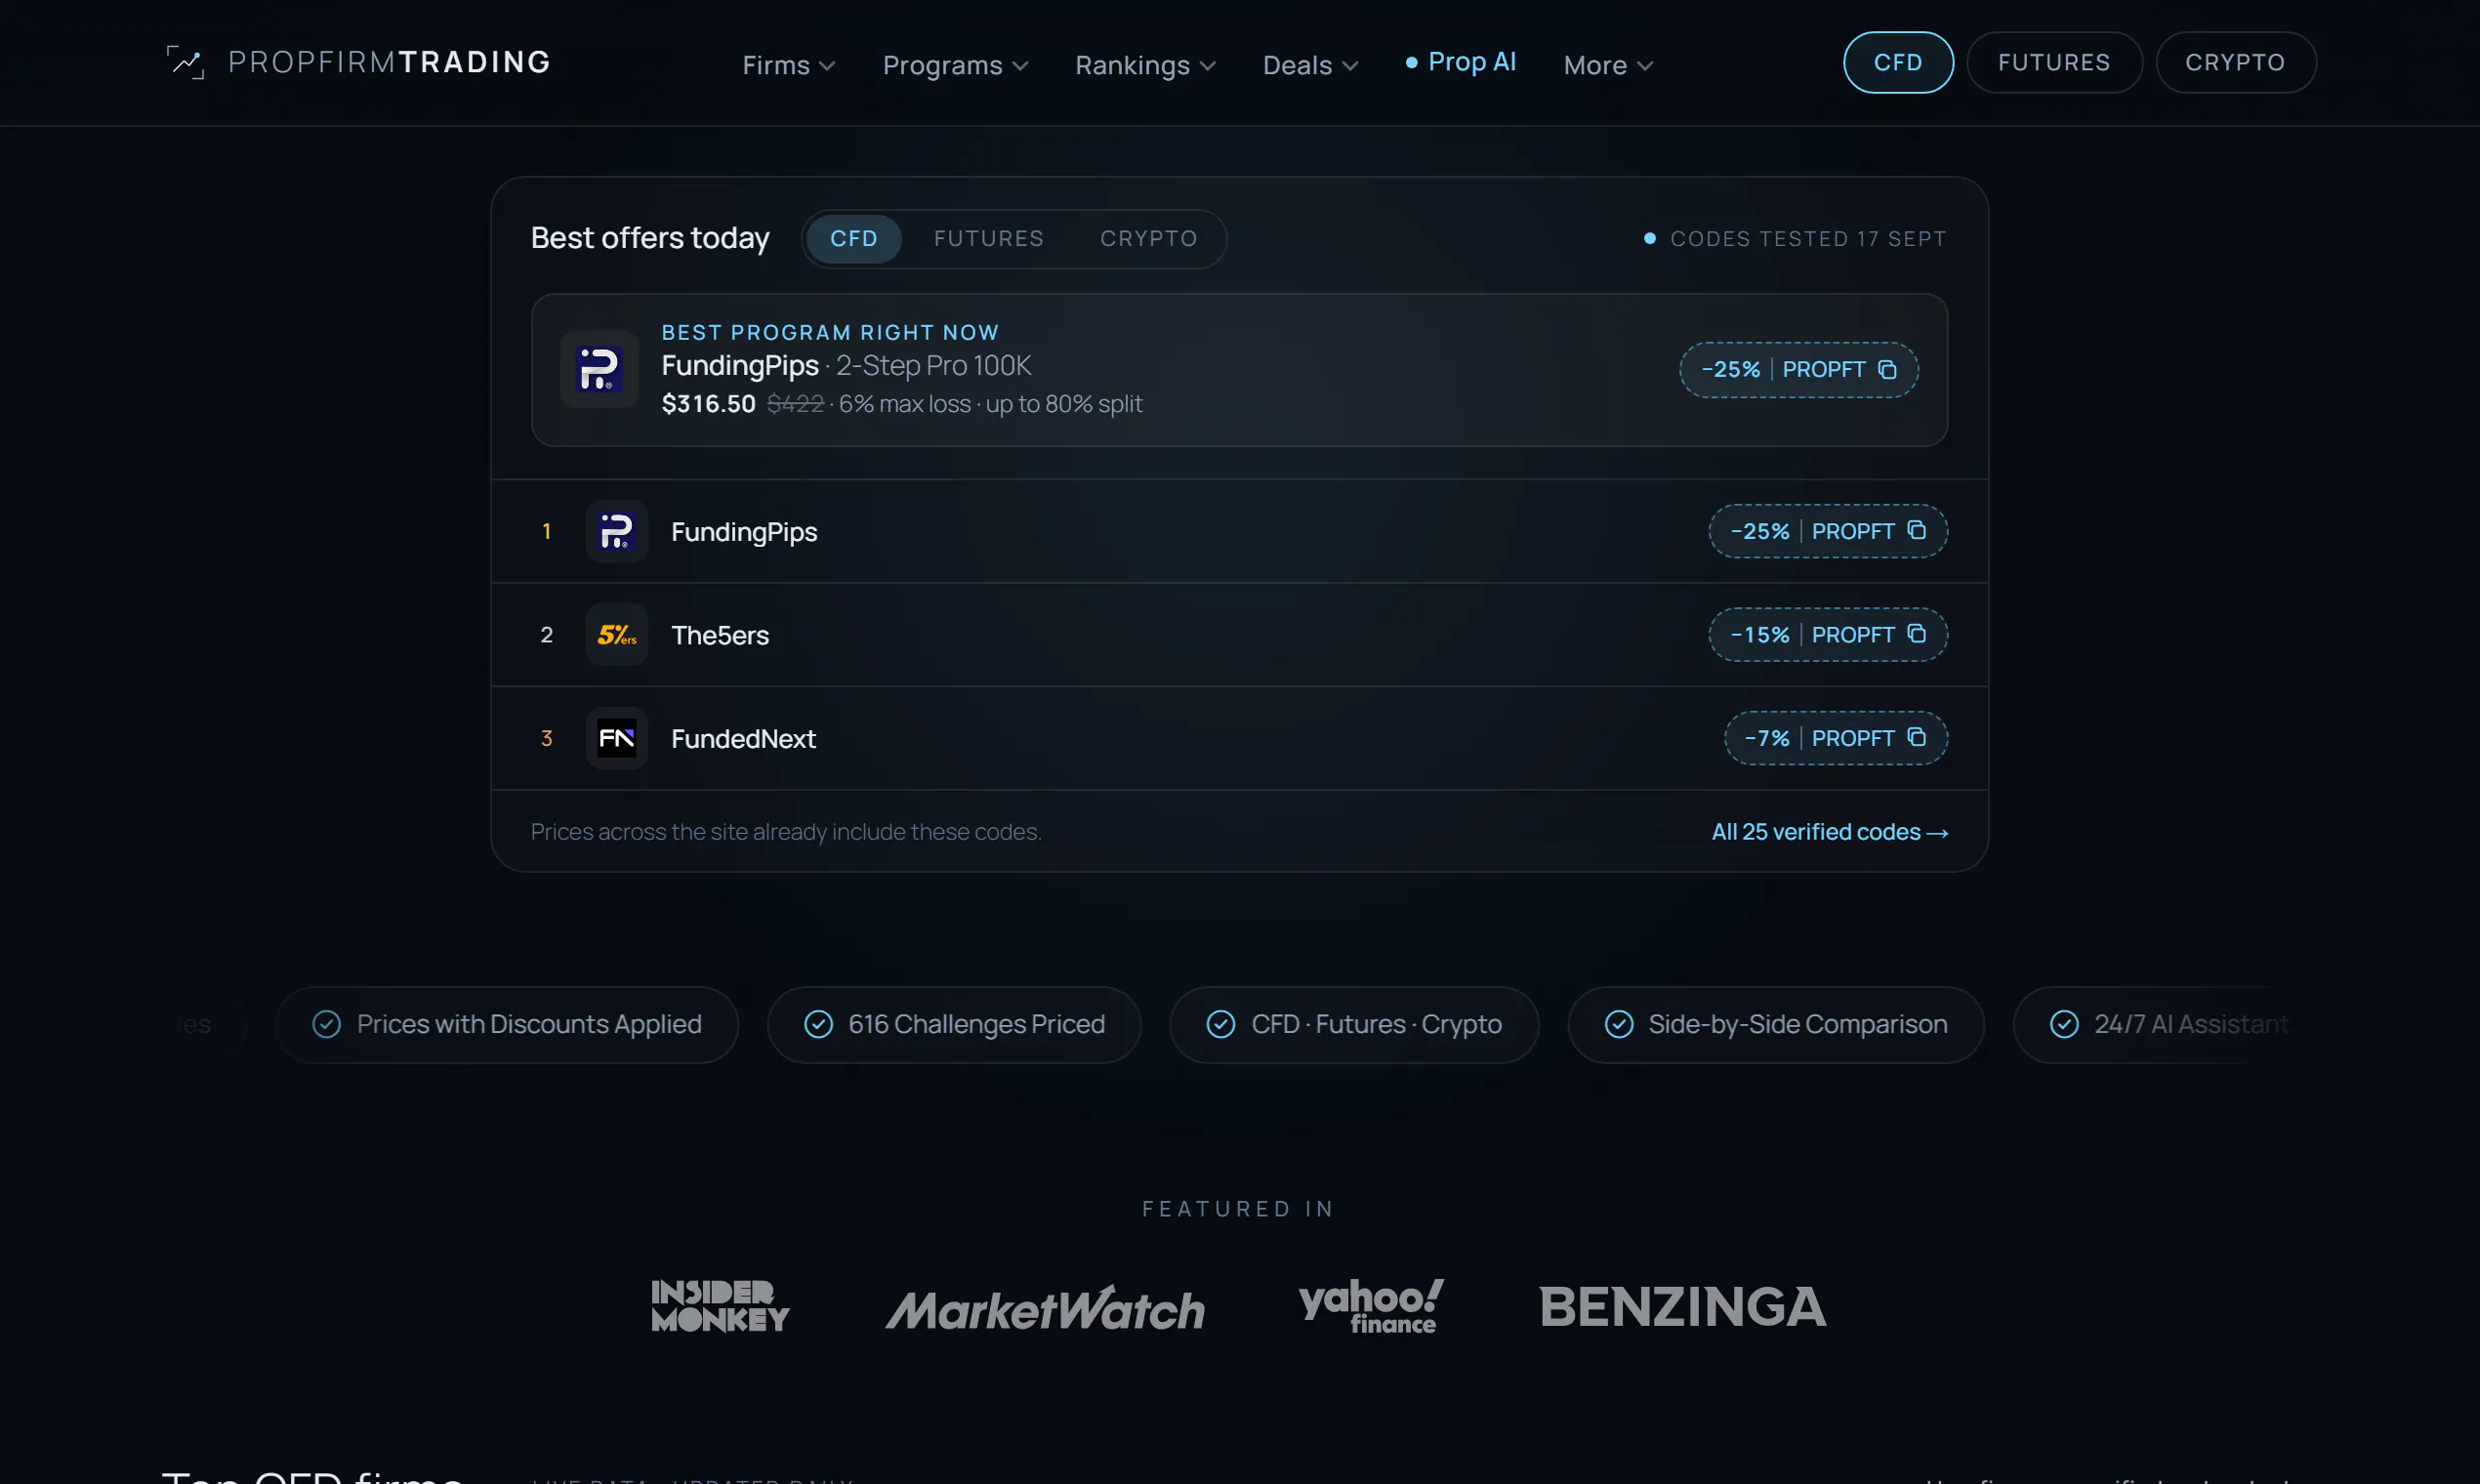This screenshot has height=1484, width=2480.
Task: Click -7% PROPFT code in FundedNext row
Action: pyautogui.click(x=1836, y=738)
